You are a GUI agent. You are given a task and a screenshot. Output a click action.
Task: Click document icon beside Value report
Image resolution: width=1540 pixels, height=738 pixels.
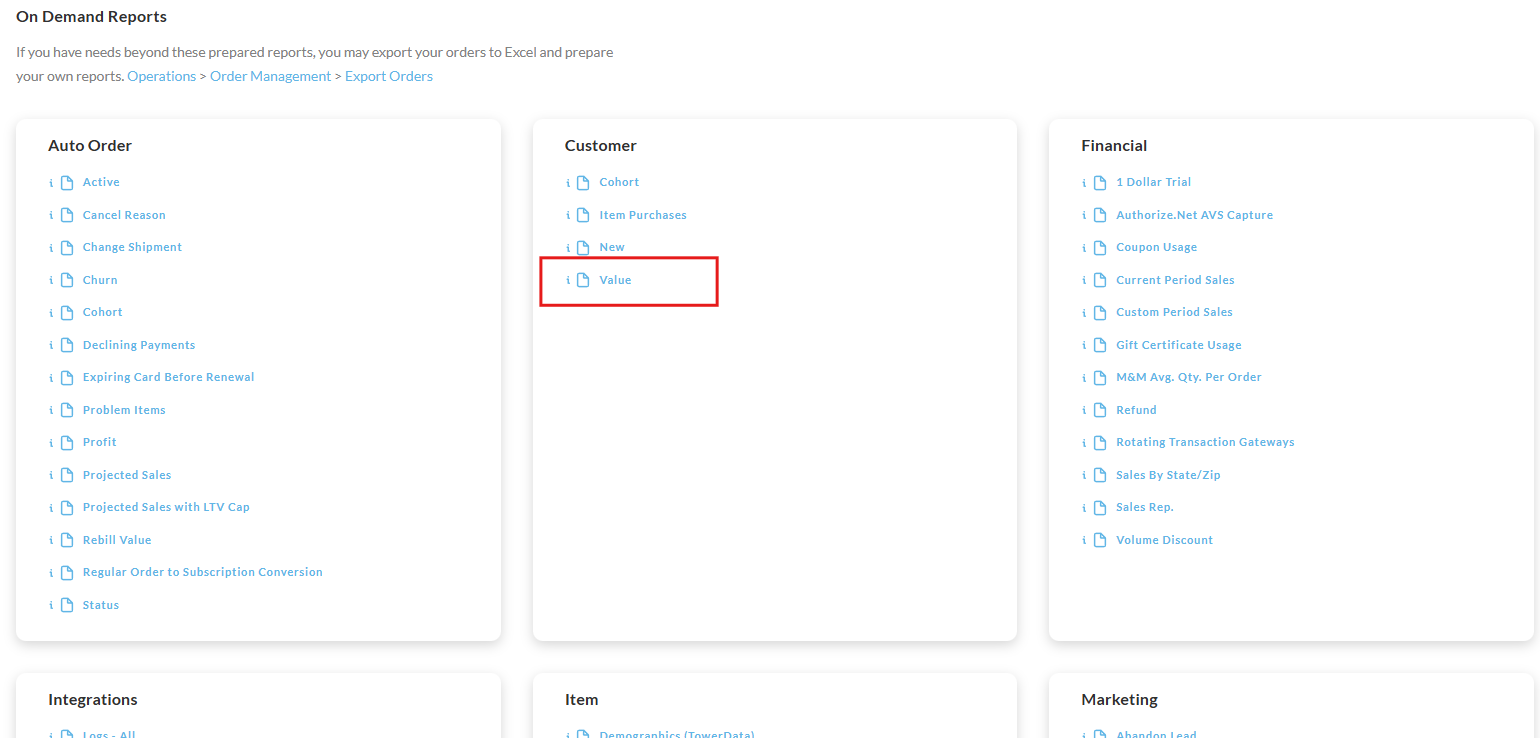pos(584,280)
